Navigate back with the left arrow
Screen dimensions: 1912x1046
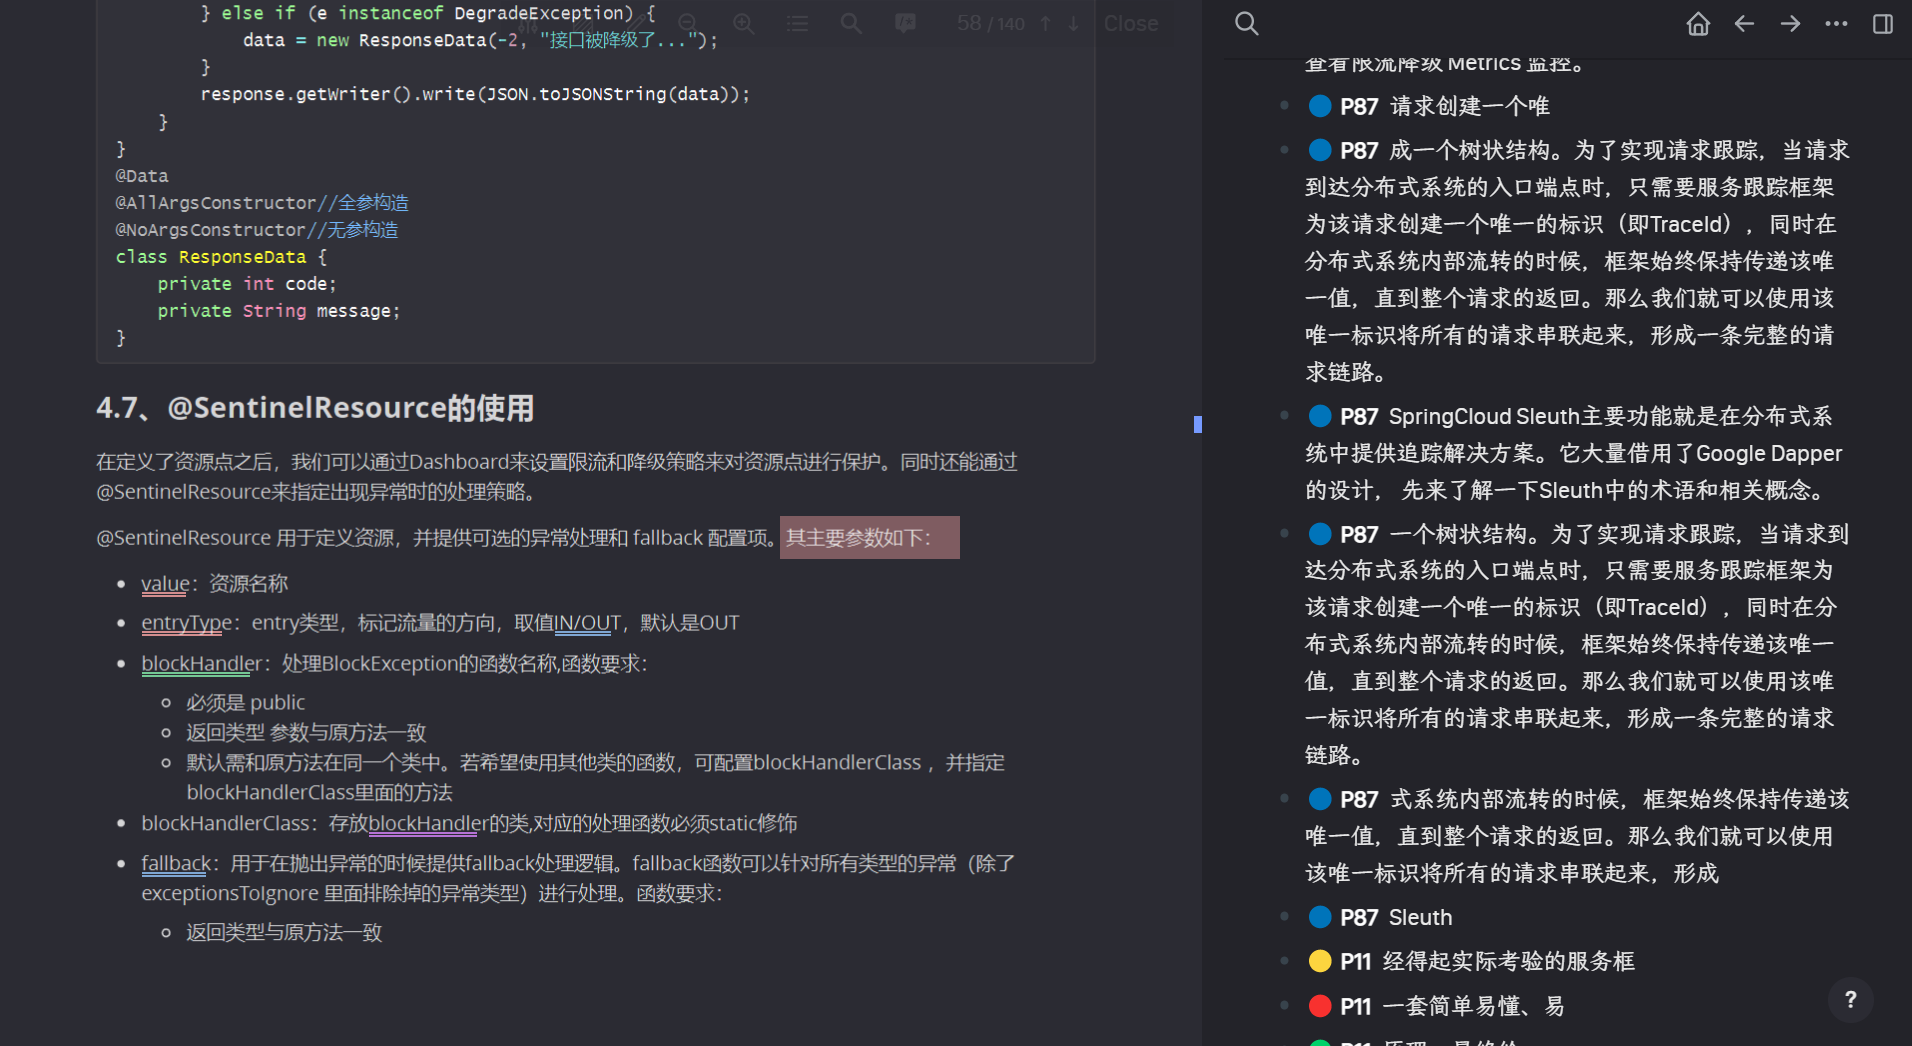click(1744, 23)
